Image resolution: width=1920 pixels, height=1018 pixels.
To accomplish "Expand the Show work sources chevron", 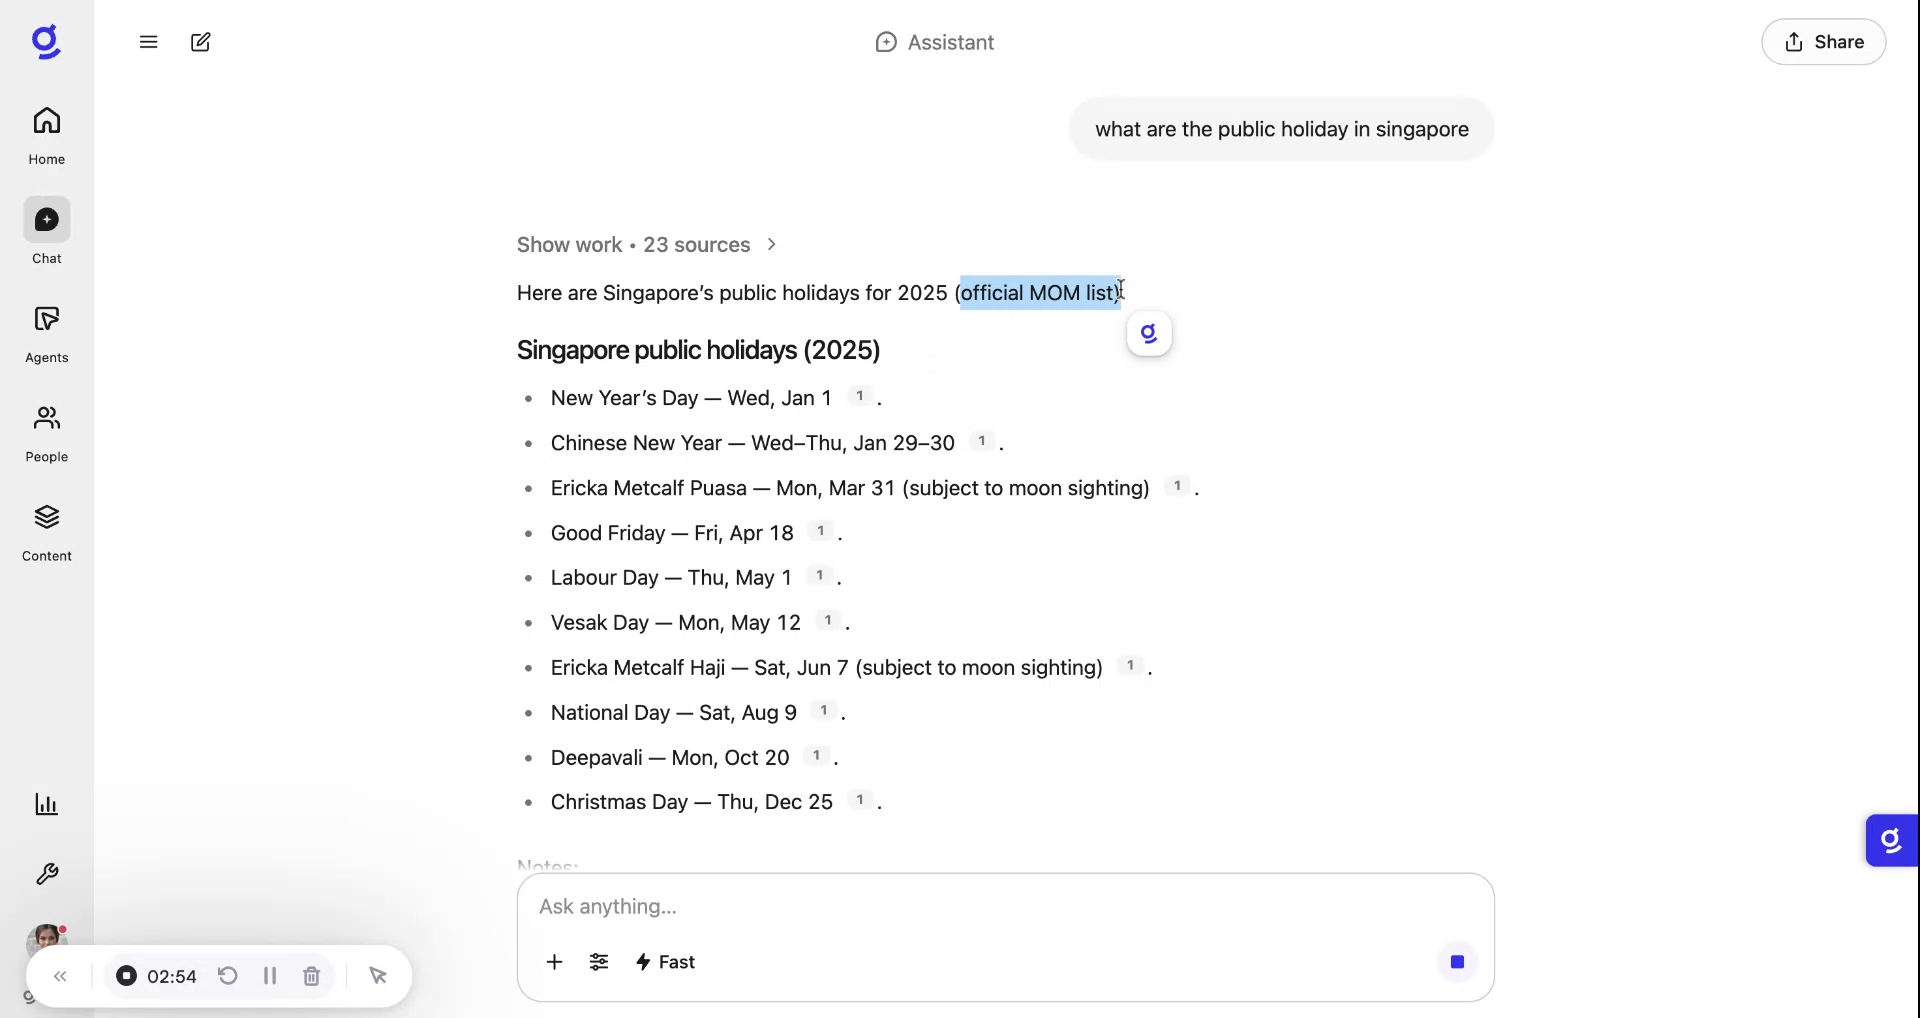I will [772, 244].
